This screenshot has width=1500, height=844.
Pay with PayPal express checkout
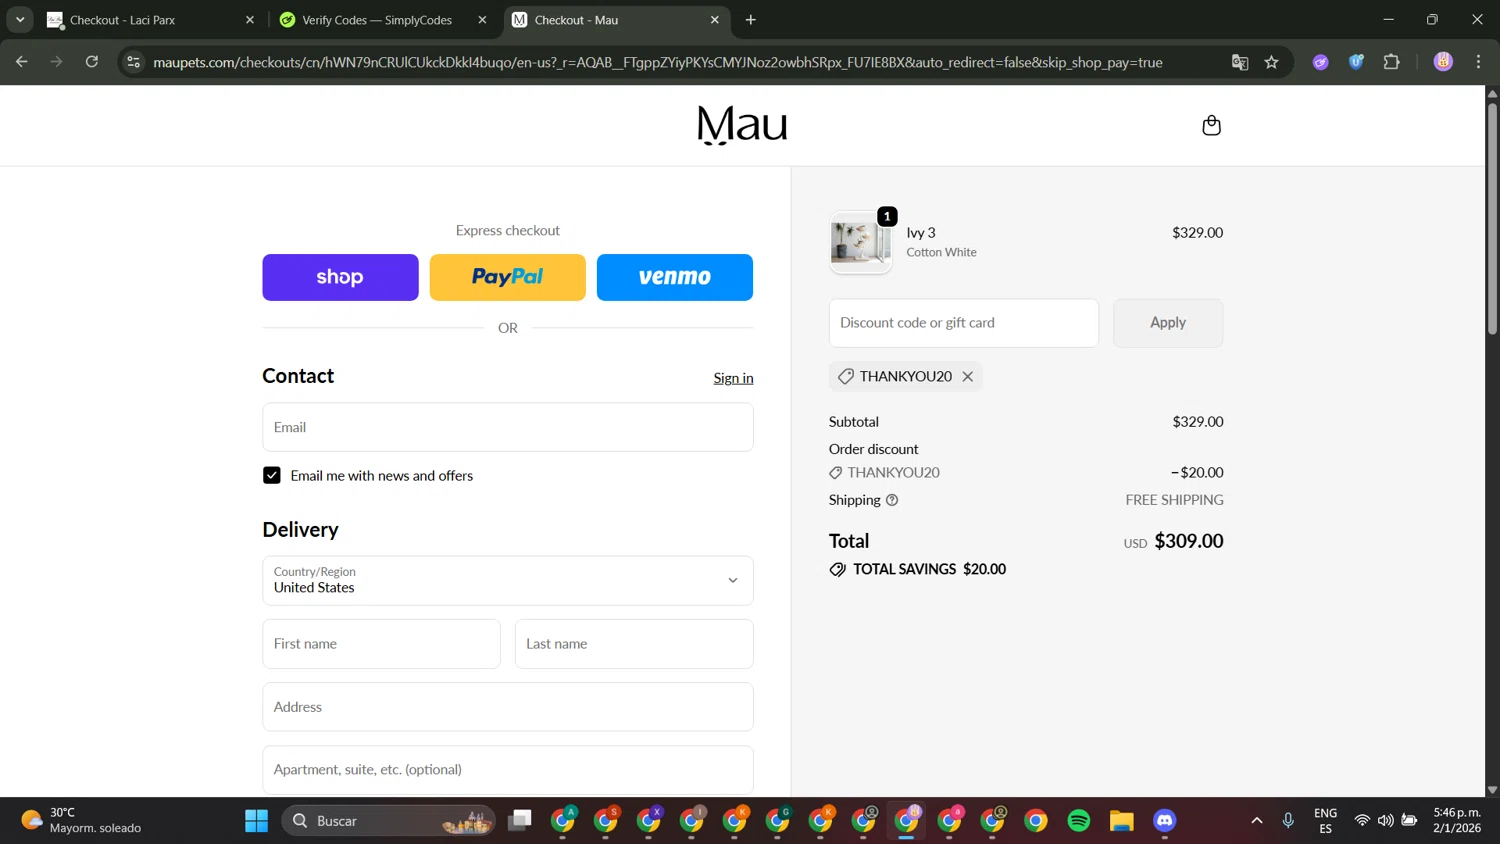point(507,277)
